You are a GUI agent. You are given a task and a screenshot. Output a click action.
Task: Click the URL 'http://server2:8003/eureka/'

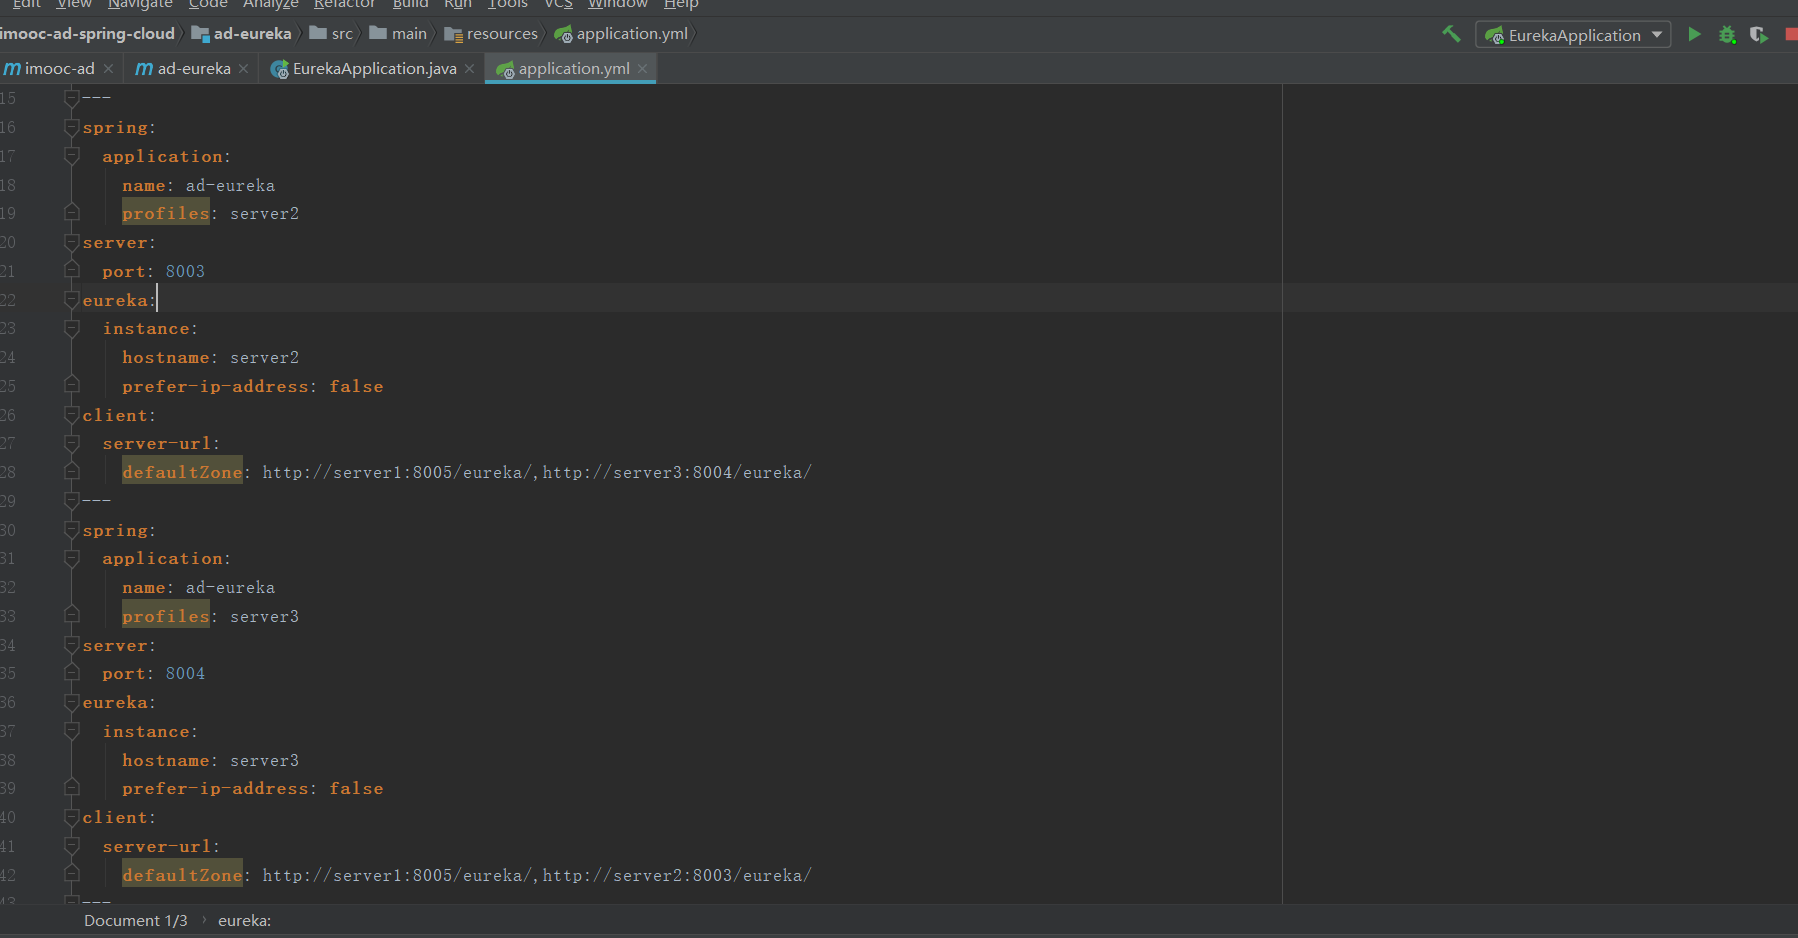(677, 876)
